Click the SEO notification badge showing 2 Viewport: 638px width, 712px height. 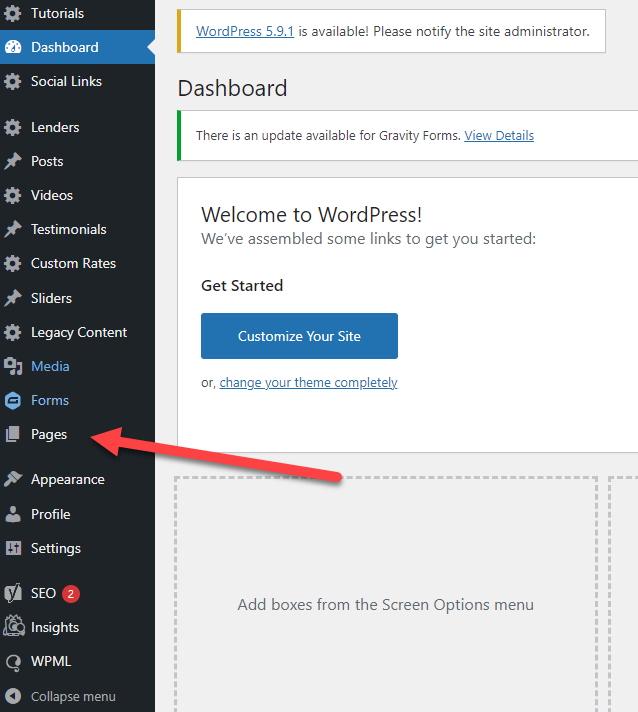point(71,593)
